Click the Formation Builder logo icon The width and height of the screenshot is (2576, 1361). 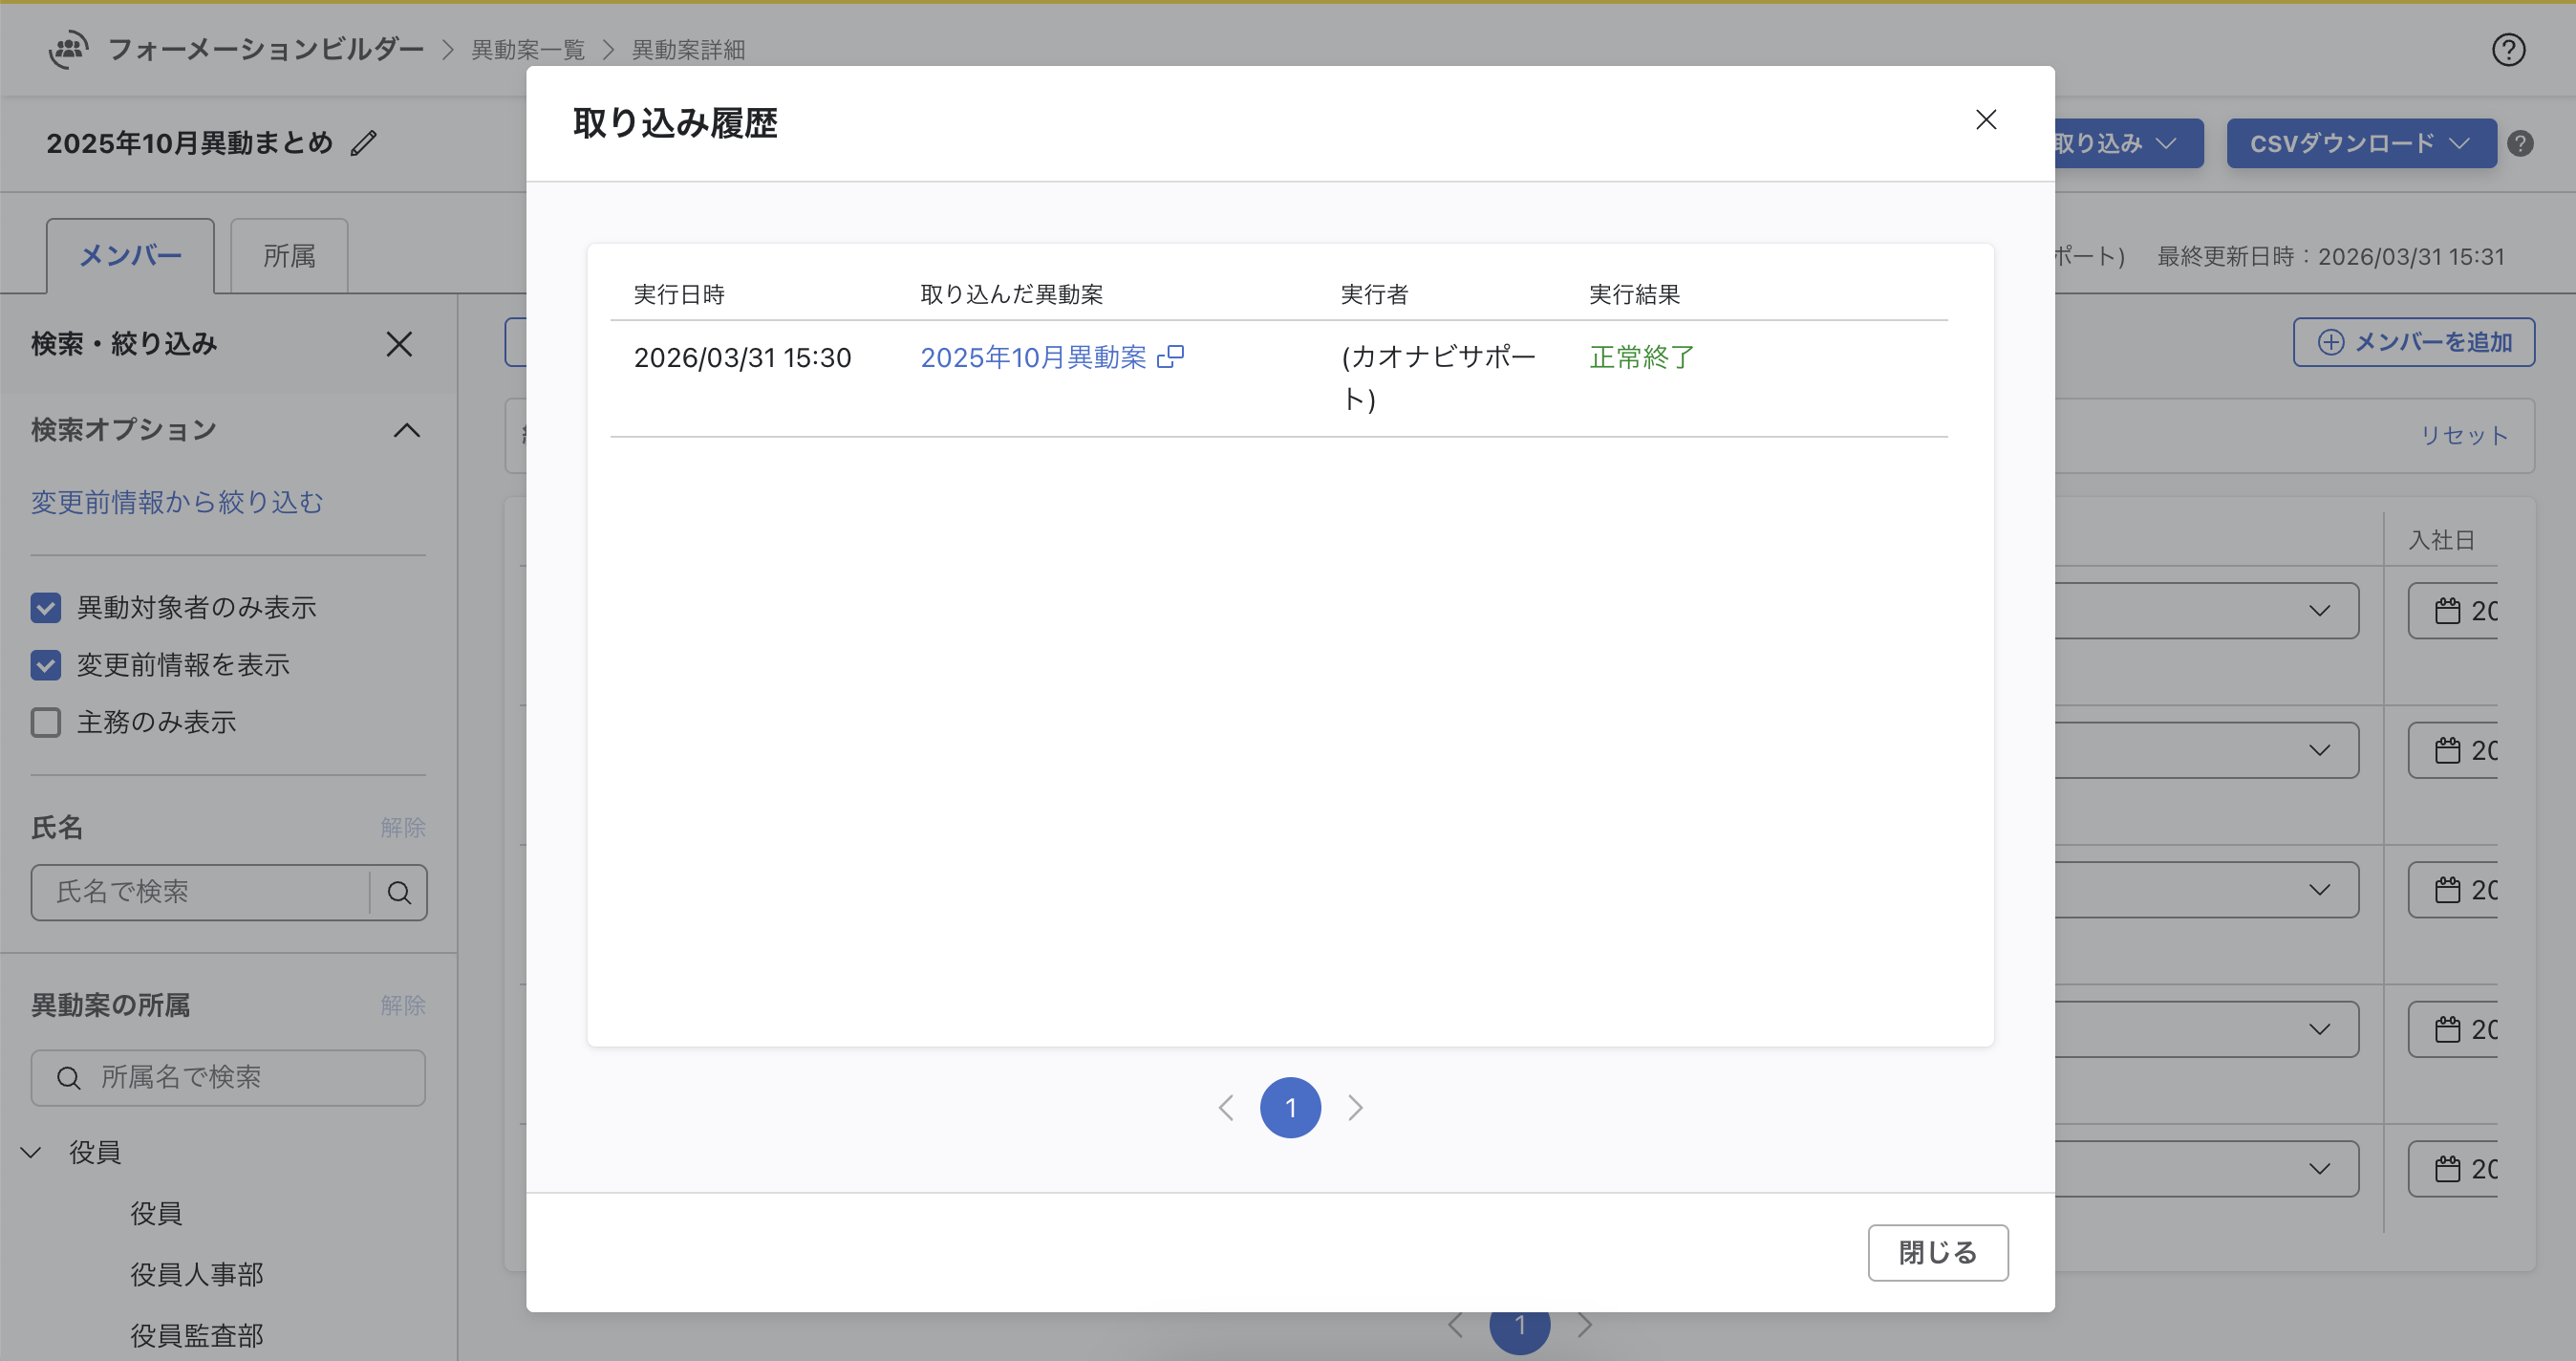(69, 49)
